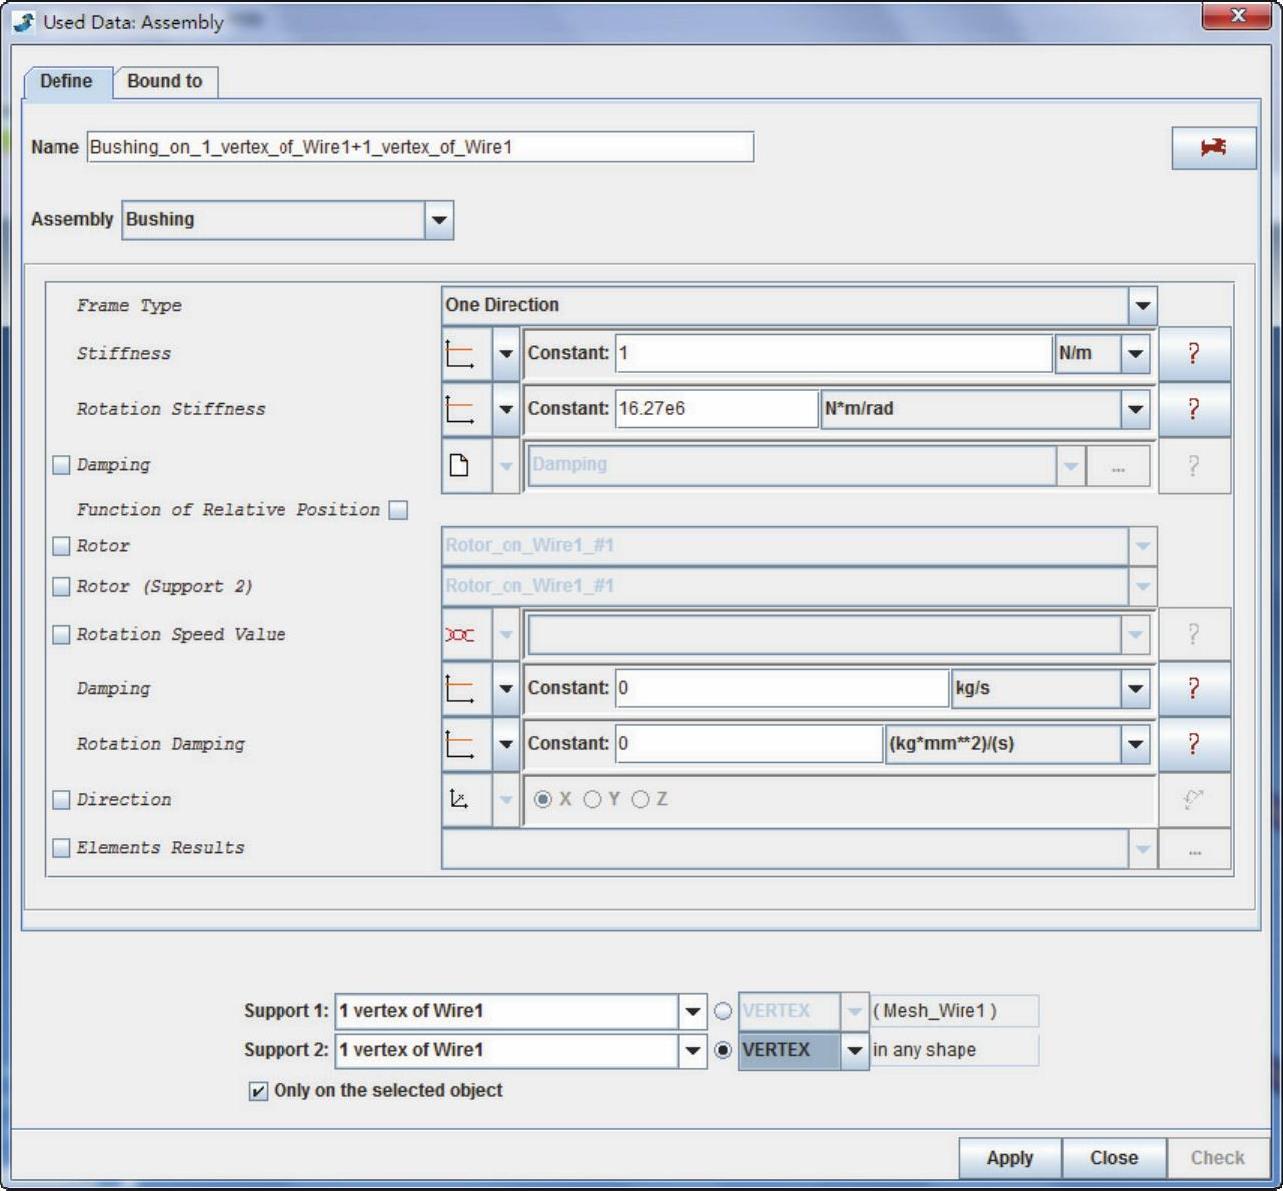Click the red icon button beside Name field
The width and height of the screenshot is (1283, 1191).
coord(1213,148)
